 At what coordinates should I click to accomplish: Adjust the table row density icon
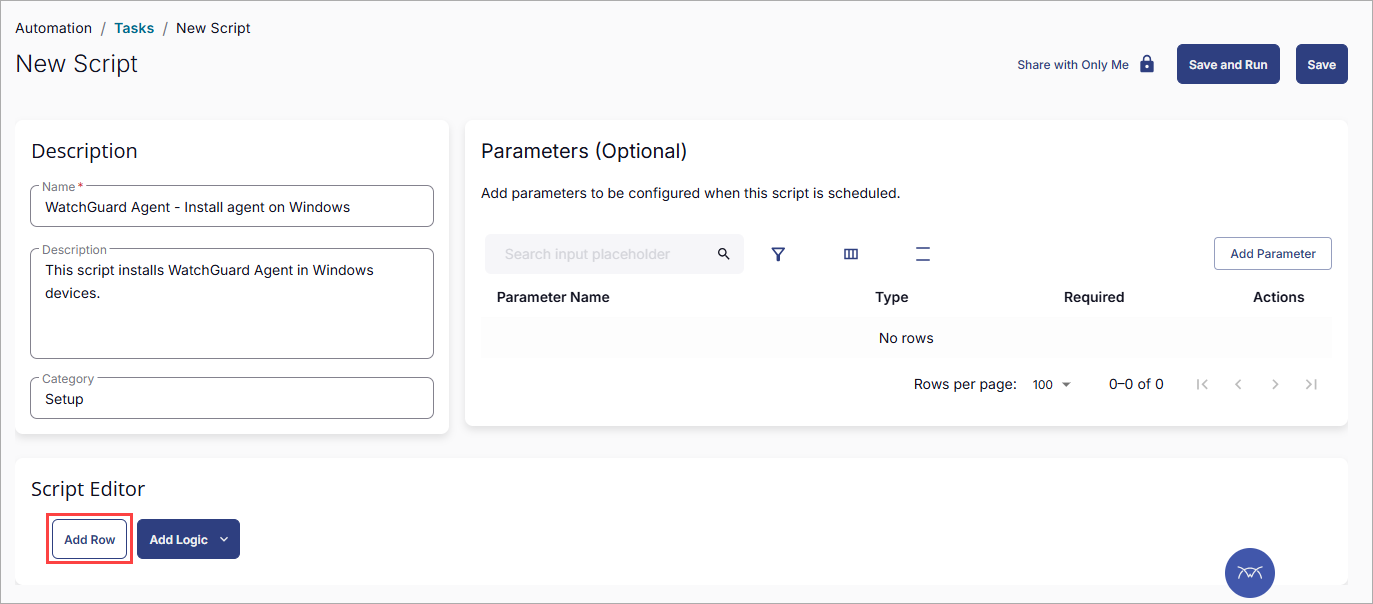click(922, 254)
